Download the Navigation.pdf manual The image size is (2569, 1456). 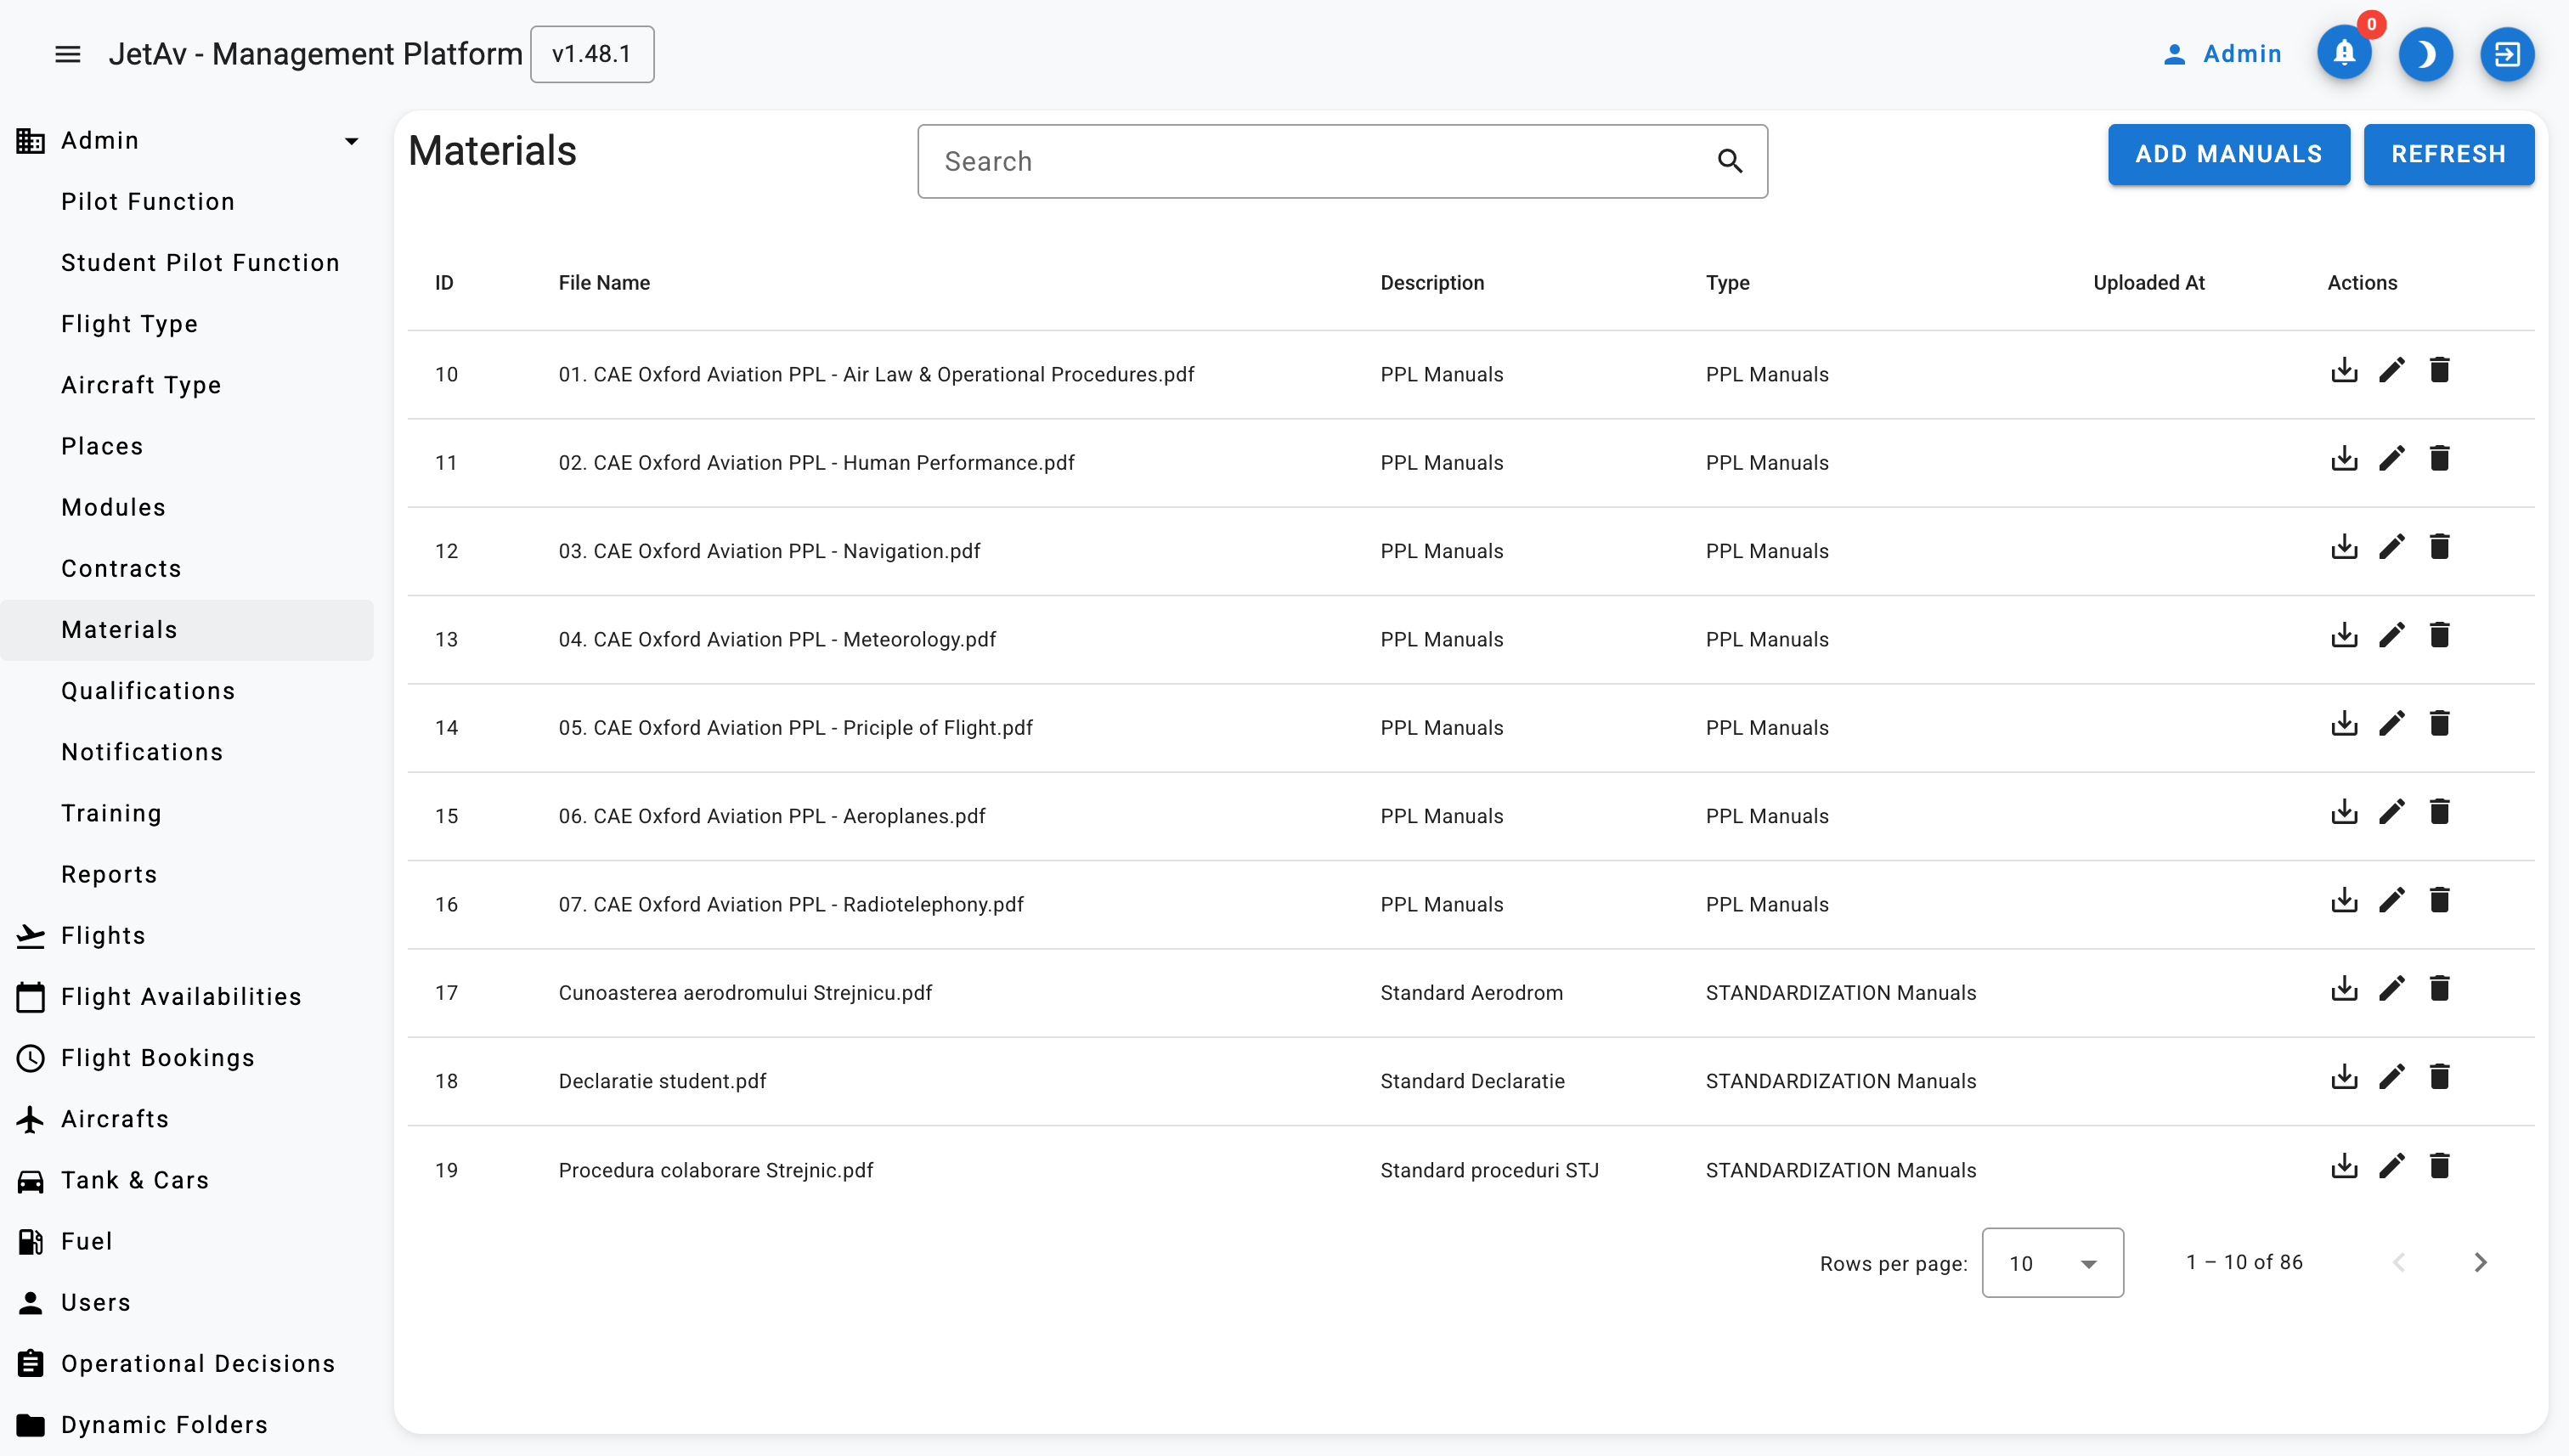point(2343,547)
